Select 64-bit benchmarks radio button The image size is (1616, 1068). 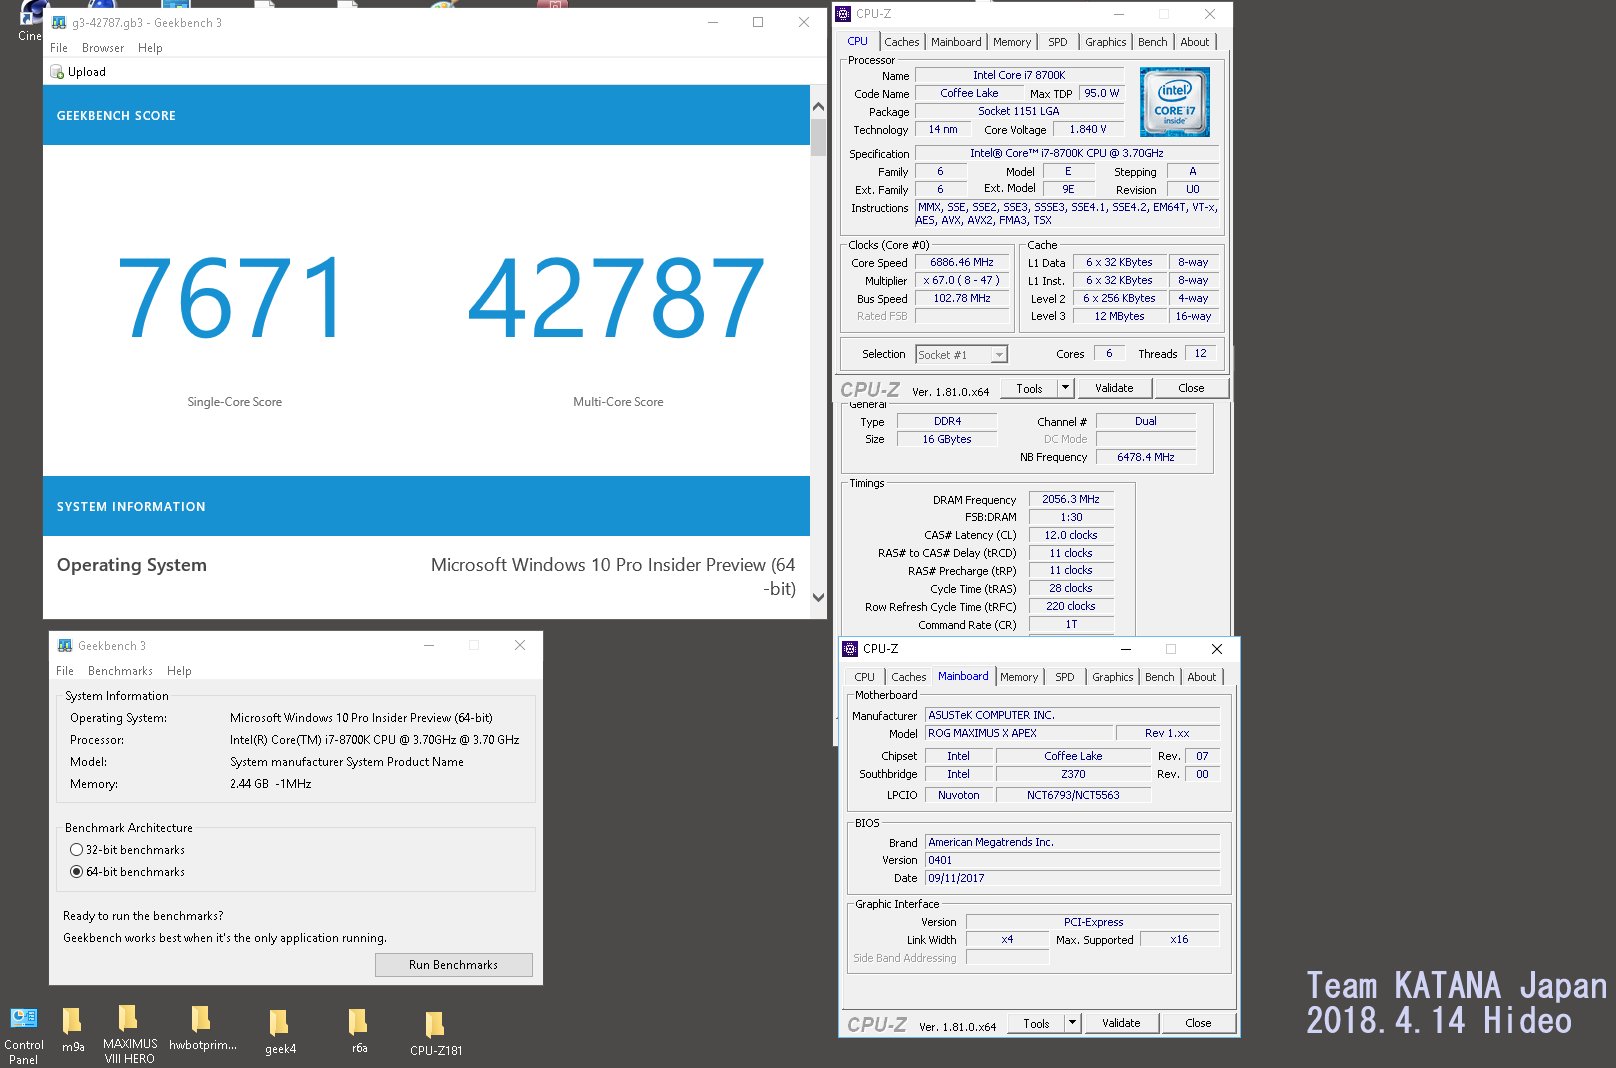point(76,872)
